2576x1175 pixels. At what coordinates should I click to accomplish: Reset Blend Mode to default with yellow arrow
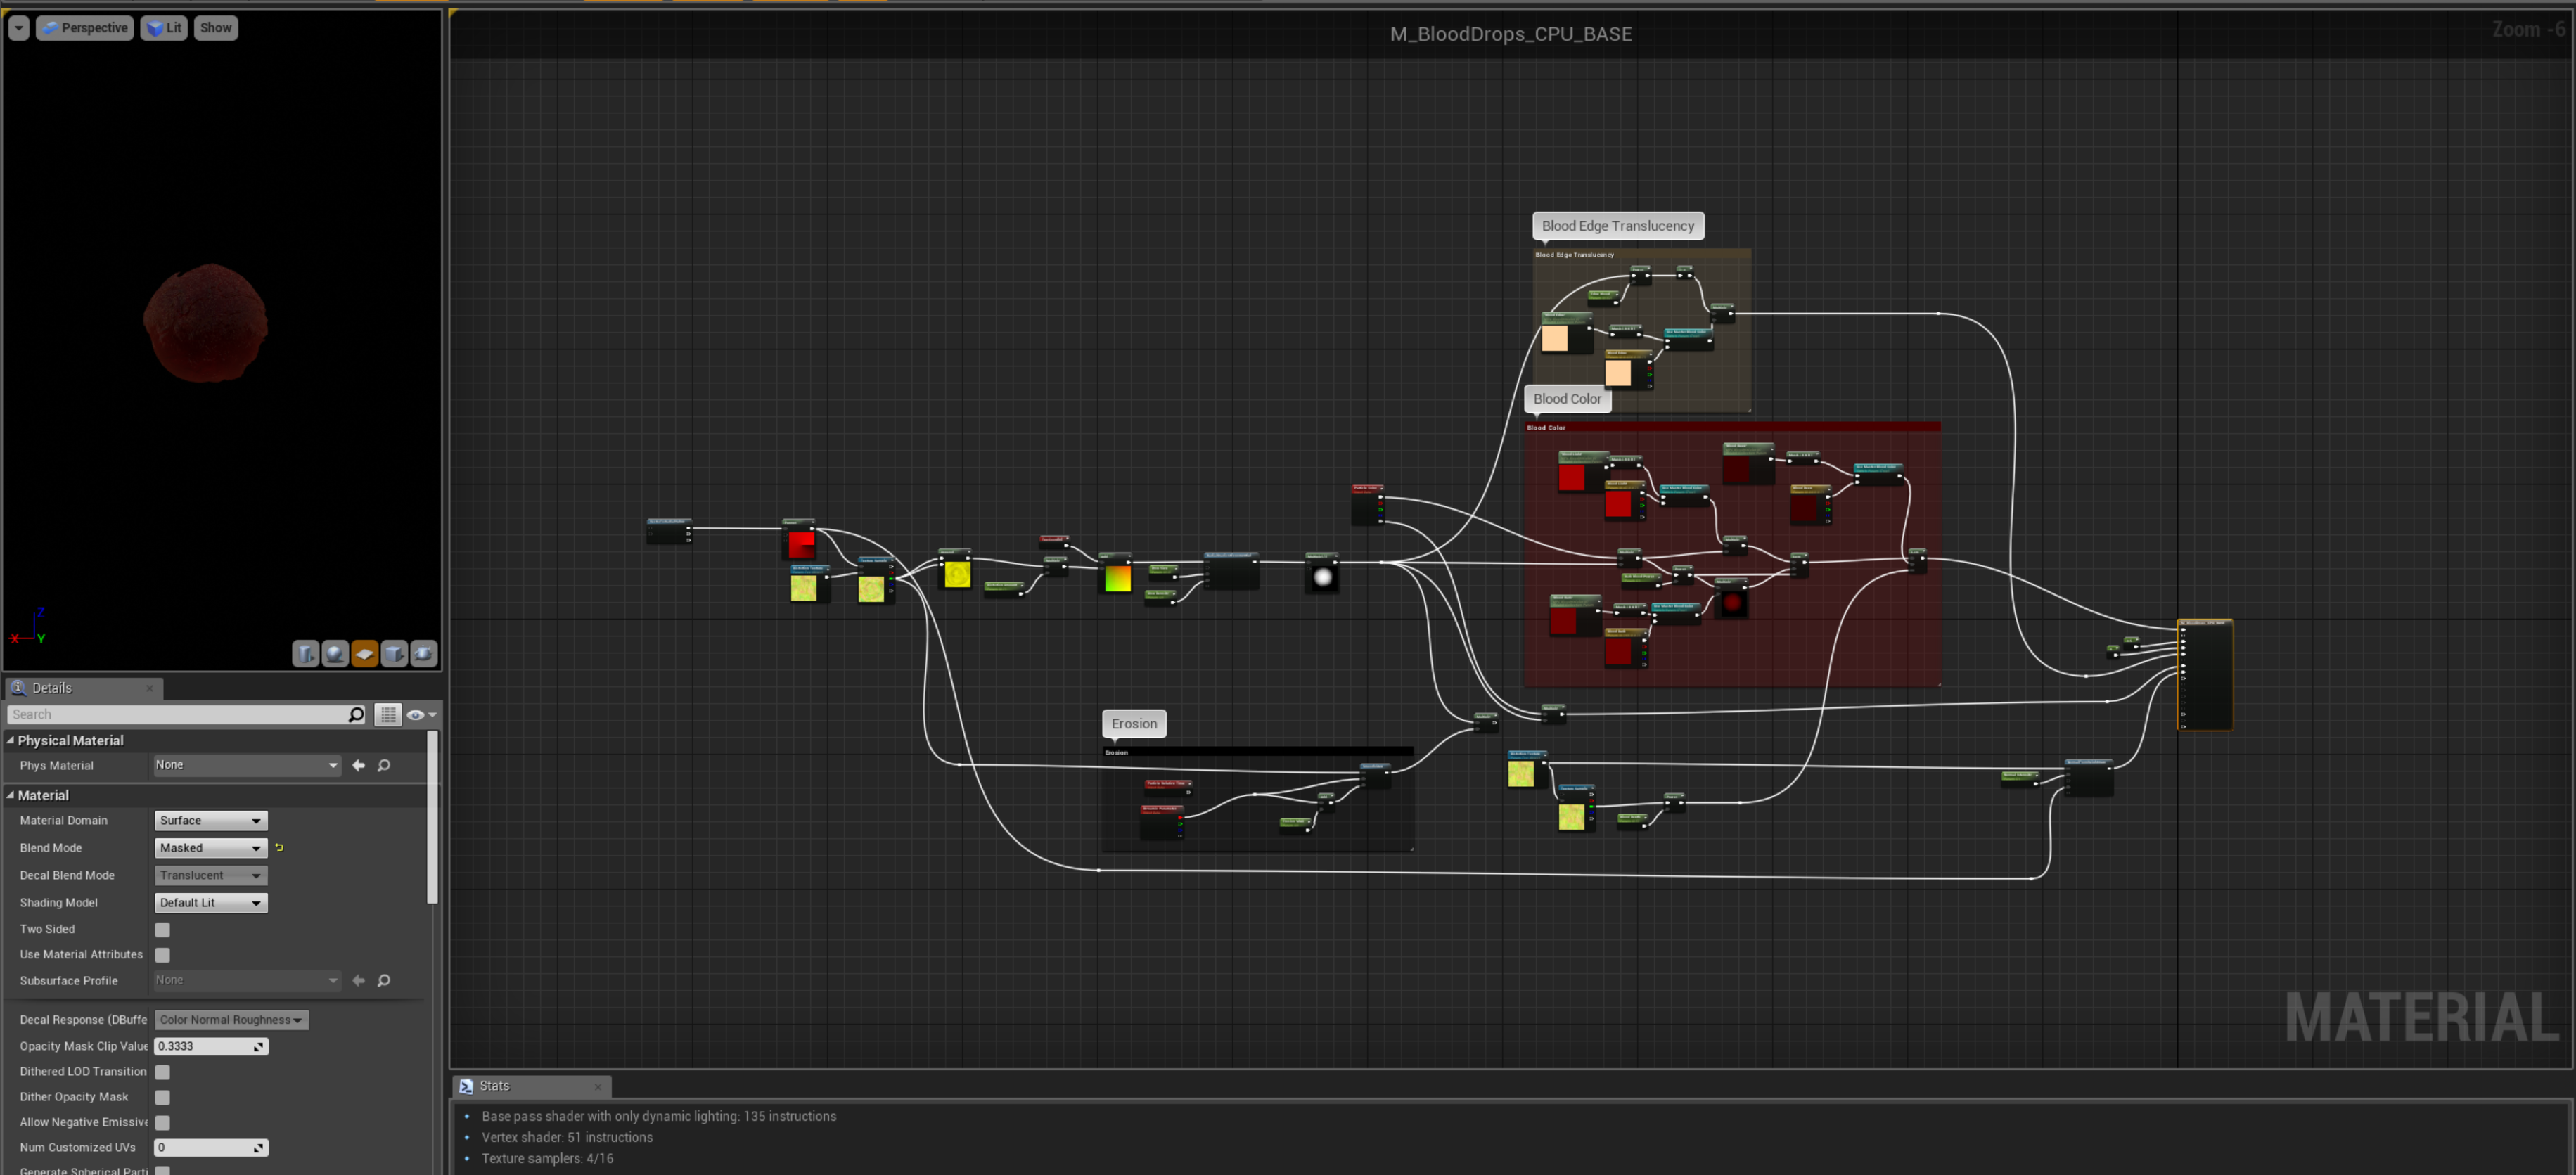279,848
